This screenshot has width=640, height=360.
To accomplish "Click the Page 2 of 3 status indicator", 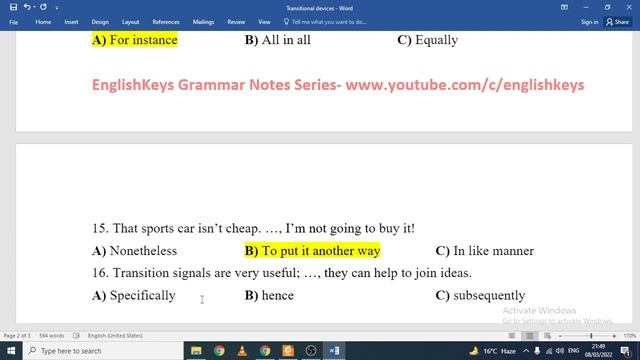I will pos(17,336).
